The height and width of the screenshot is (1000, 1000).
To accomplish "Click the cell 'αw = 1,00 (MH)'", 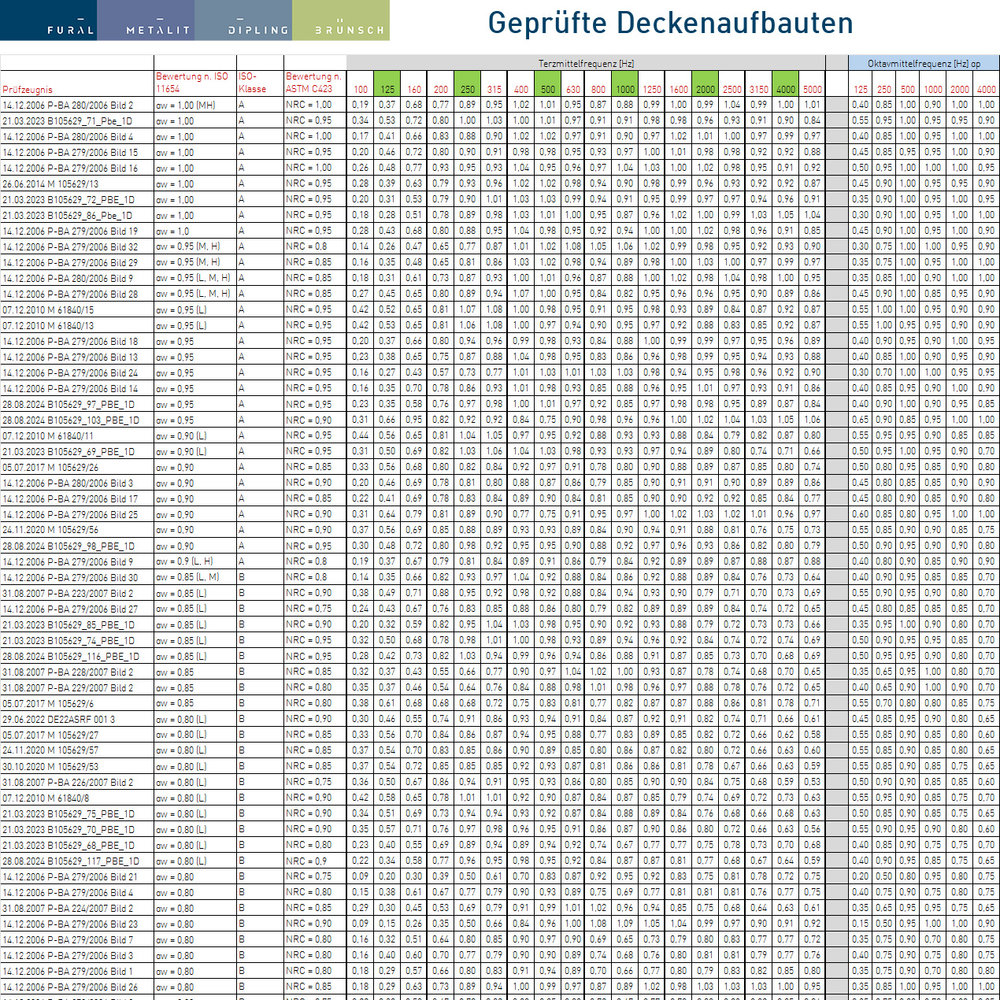I will 195,105.
